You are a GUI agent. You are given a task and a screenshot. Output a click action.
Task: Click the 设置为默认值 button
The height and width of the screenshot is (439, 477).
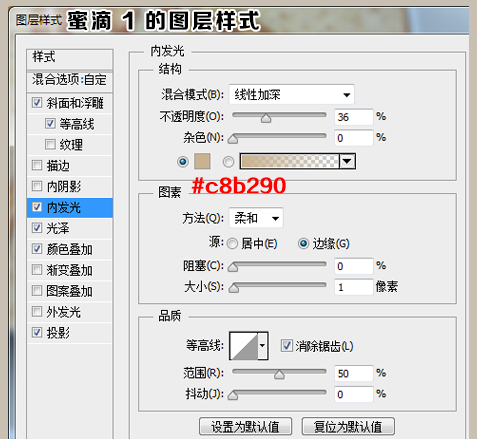(x=245, y=426)
